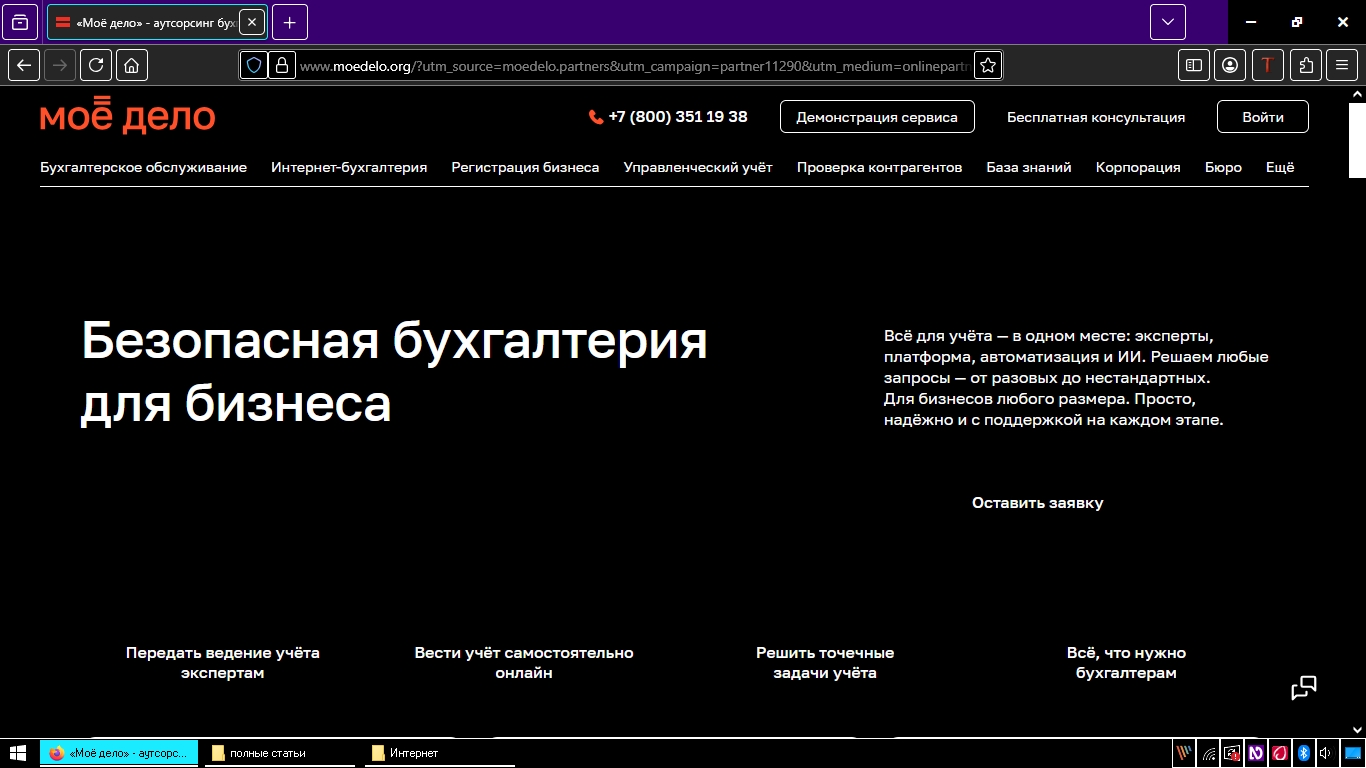Open Firefox View recent browsing icon
The width and height of the screenshot is (1366, 768).
pyautogui.click(x=20, y=22)
